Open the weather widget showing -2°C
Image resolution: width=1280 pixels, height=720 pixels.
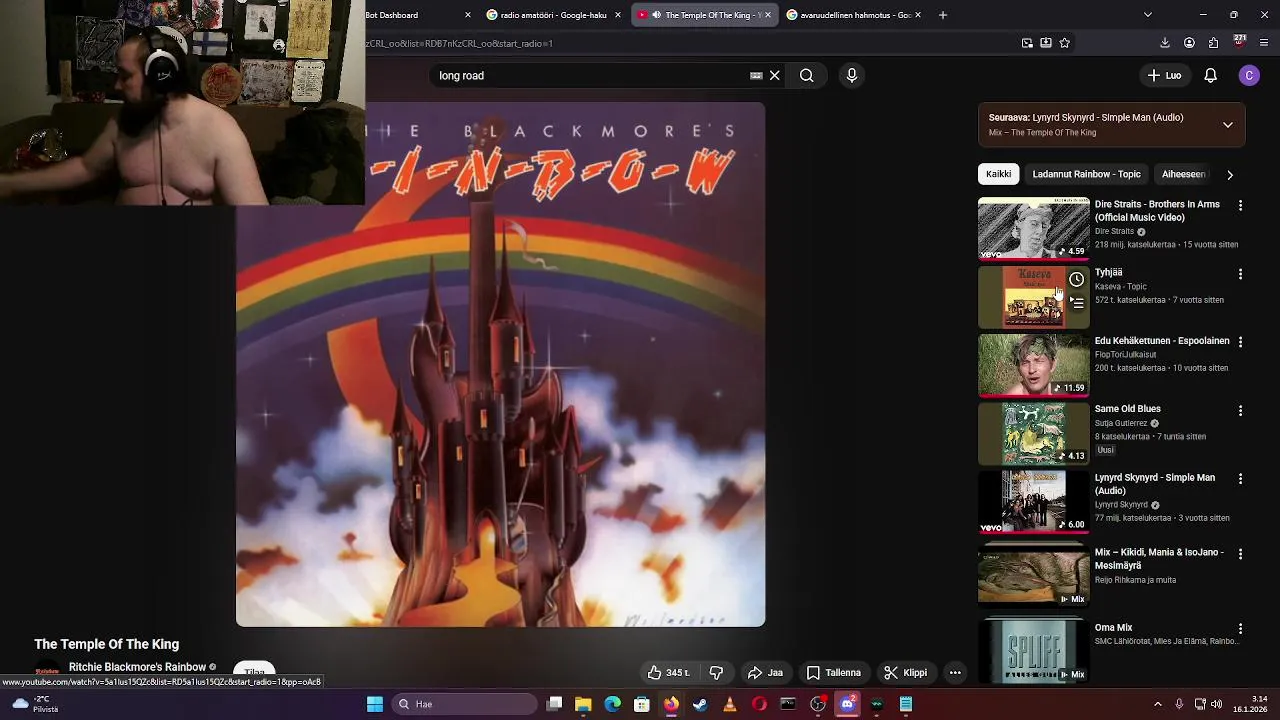pyautogui.click(x=36, y=704)
